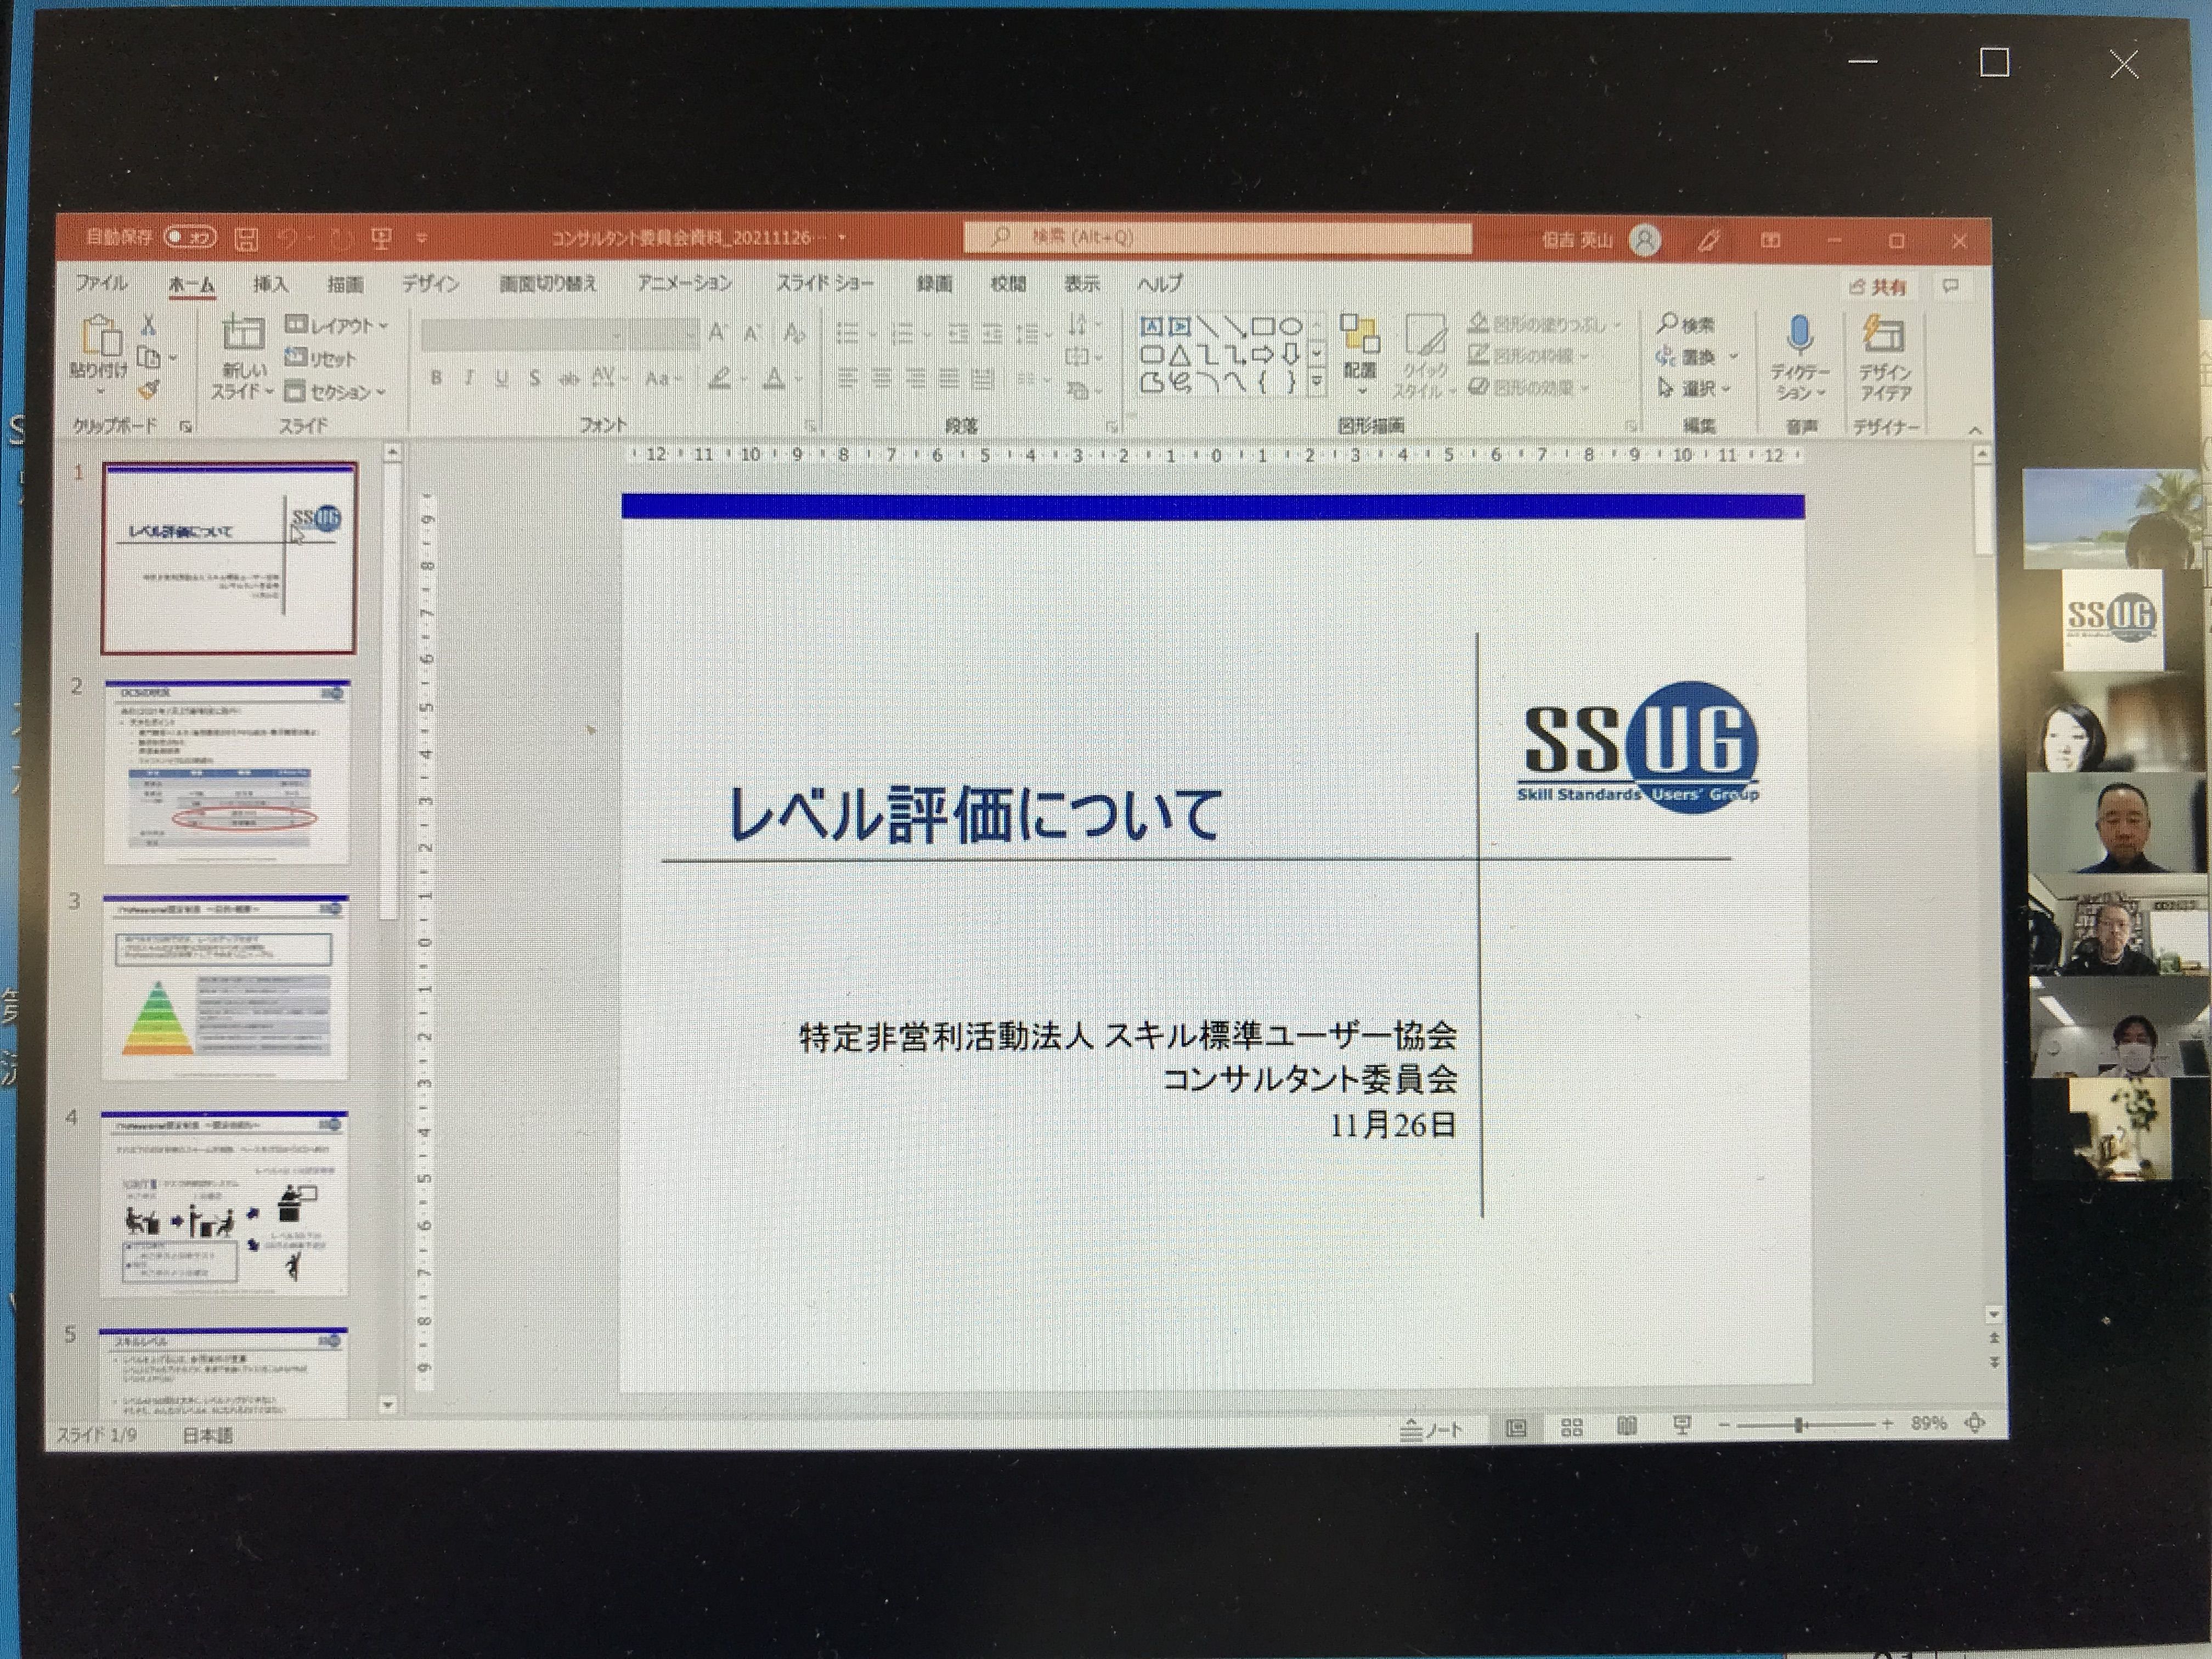Viewport: 2212px width, 1659px height.
Task: Switch to the デザイン (Design) tab
Action: pyautogui.click(x=431, y=284)
